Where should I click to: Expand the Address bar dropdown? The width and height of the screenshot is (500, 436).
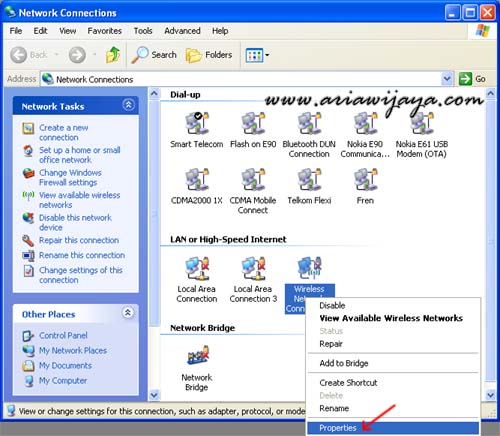[447, 79]
